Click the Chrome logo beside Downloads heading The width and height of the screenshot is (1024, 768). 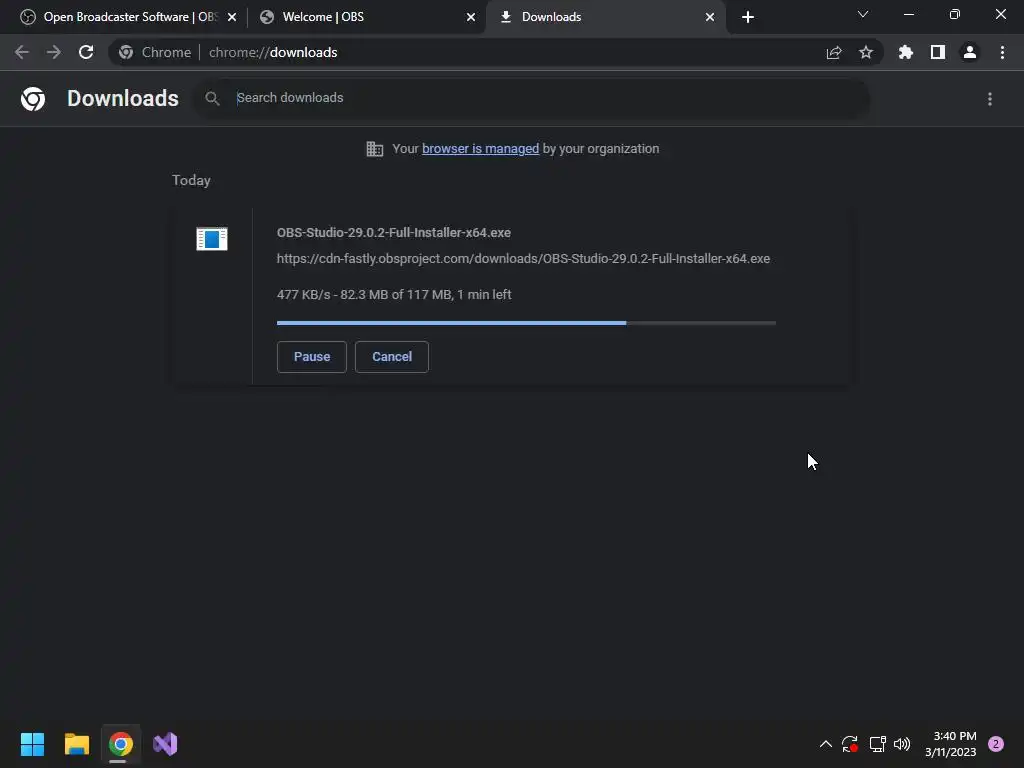point(33,99)
